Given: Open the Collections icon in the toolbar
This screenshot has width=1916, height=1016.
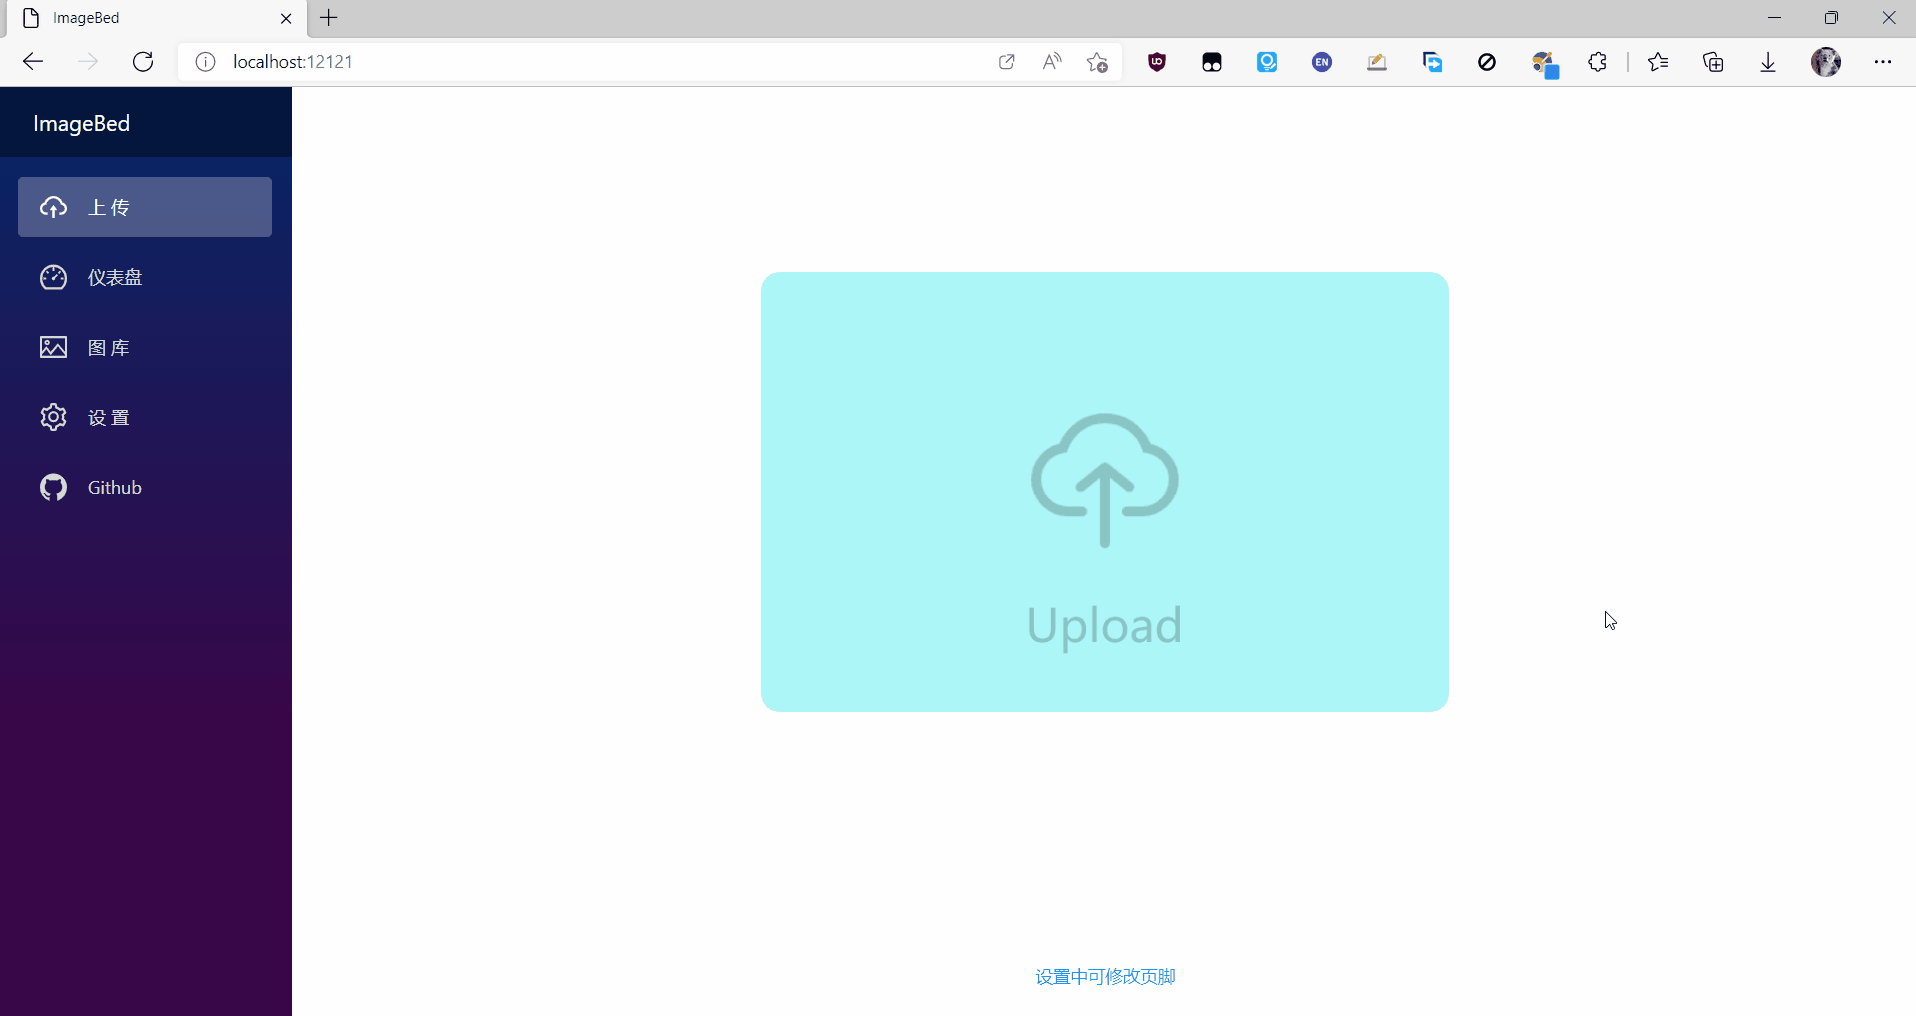Looking at the screenshot, I should tap(1713, 61).
